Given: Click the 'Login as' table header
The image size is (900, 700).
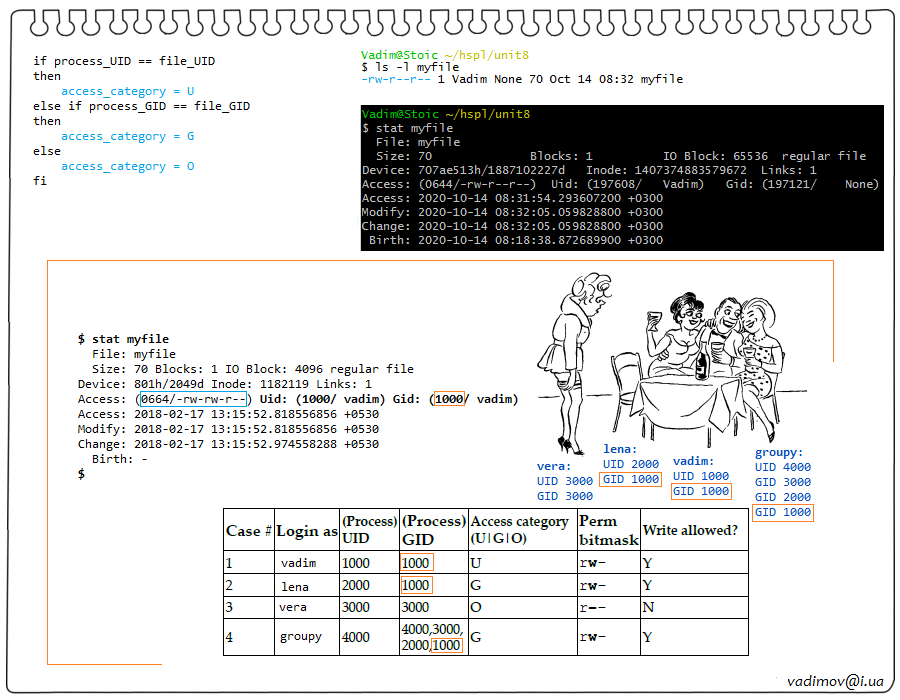Looking at the screenshot, I should pyautogui.click(x=307, y=530).
